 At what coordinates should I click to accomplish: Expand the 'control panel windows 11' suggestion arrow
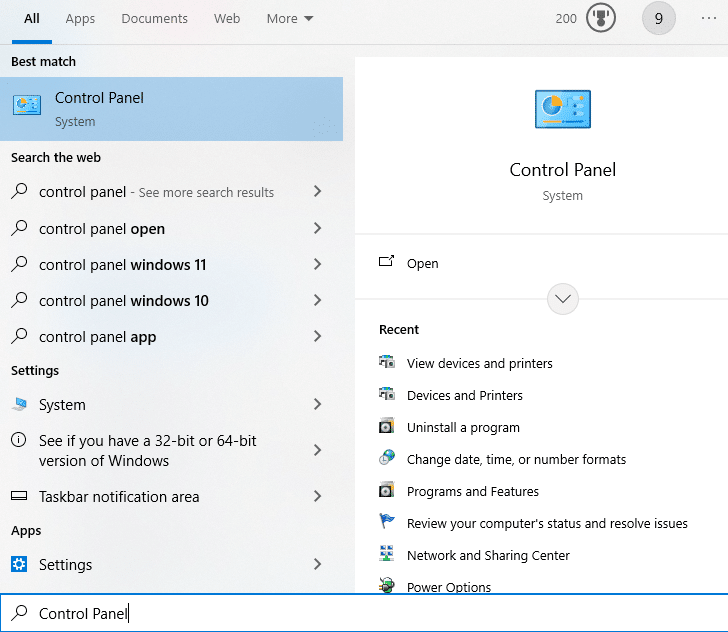tap(317, 265)
